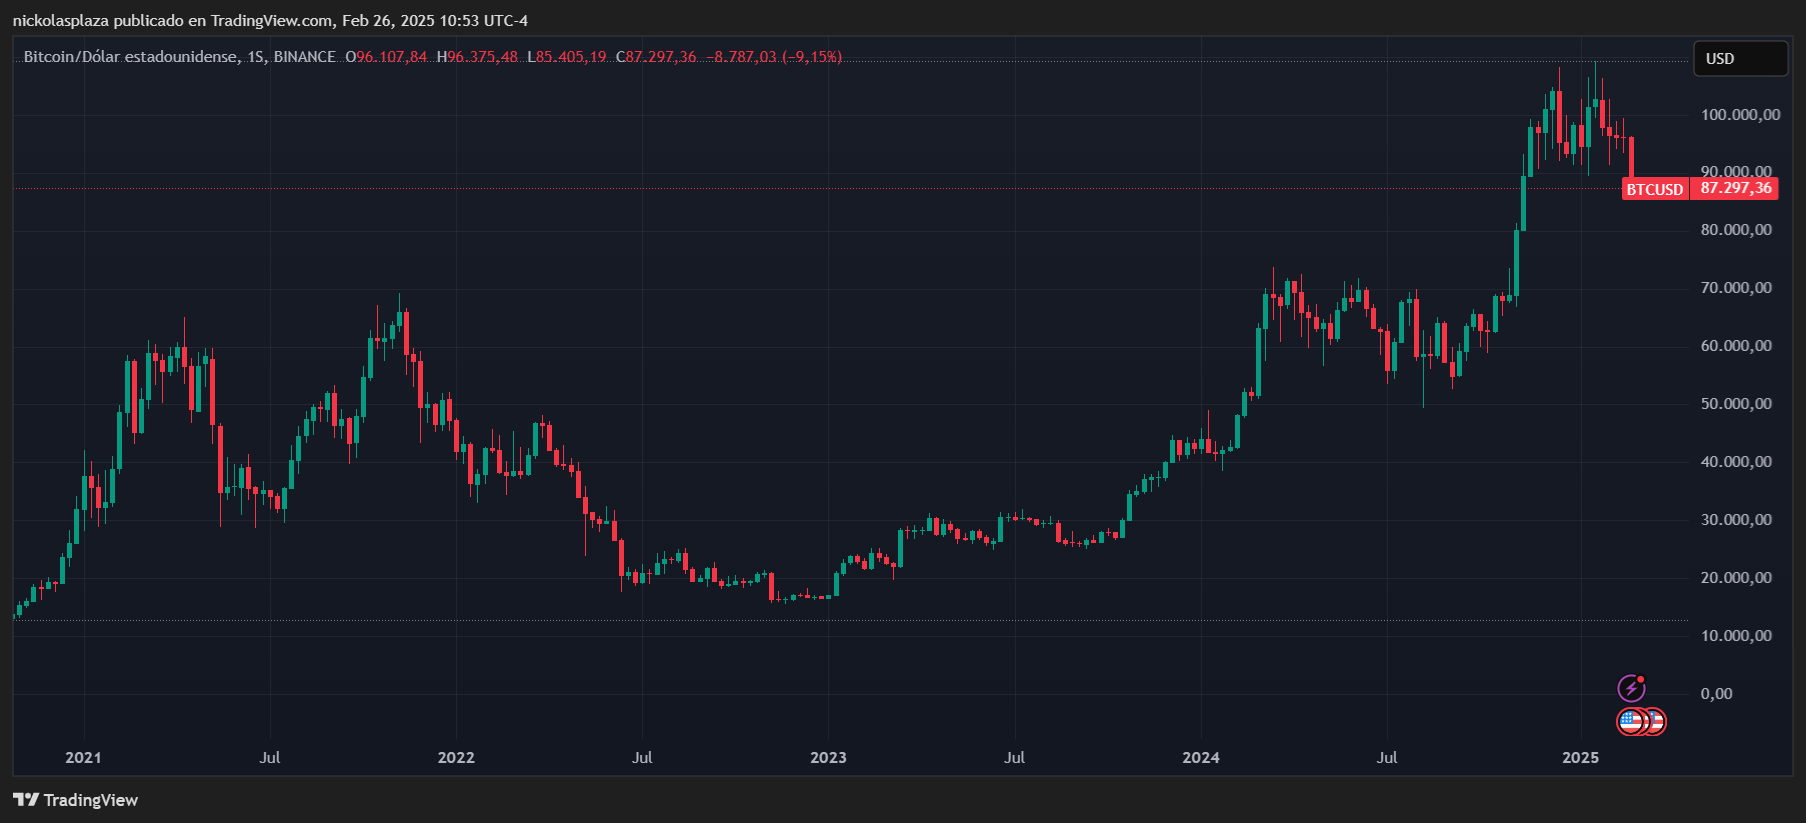Click the 2024 label on time axis
1806x823 pixels.
coord(1201,757)
